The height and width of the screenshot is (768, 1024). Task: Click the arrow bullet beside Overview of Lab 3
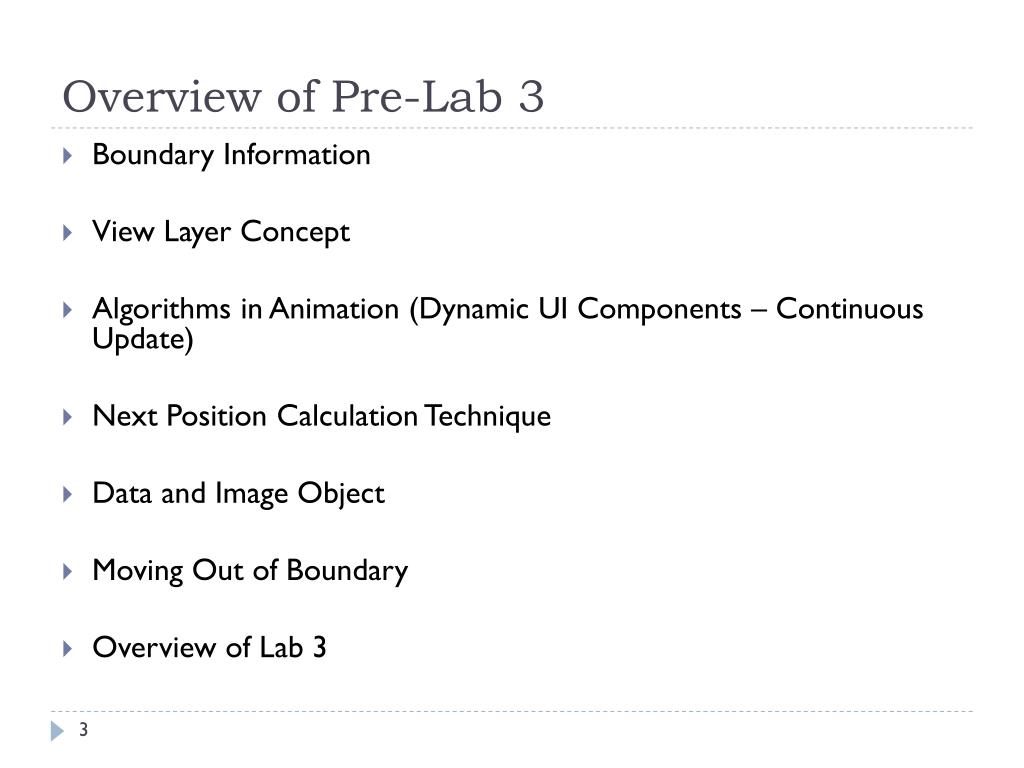click(x=67, y=648)
